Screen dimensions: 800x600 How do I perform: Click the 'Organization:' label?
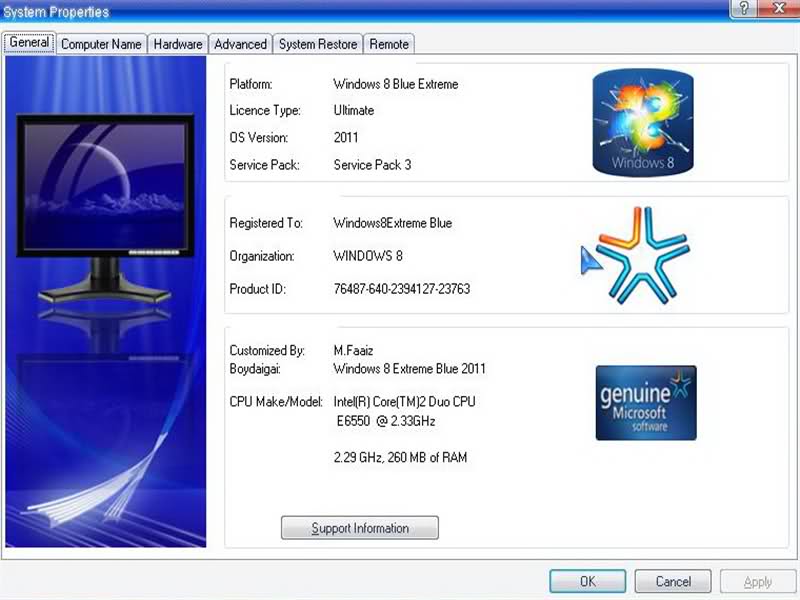click(x=262, y=256)
